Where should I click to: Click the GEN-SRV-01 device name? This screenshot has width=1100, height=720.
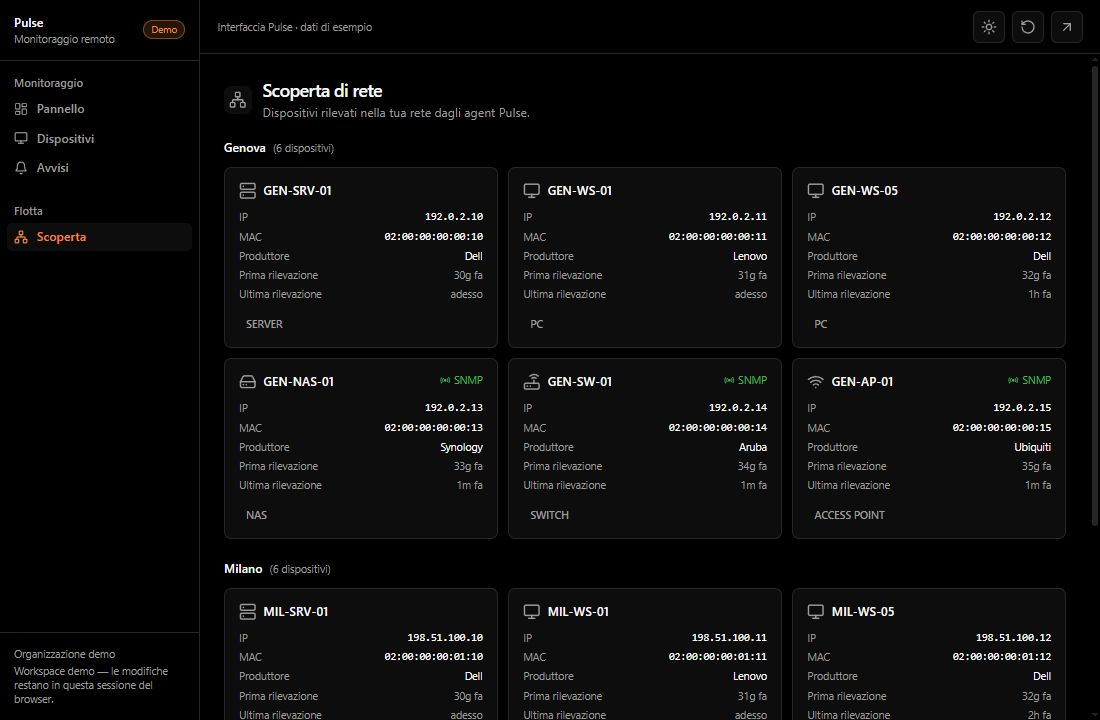(297, 190)
